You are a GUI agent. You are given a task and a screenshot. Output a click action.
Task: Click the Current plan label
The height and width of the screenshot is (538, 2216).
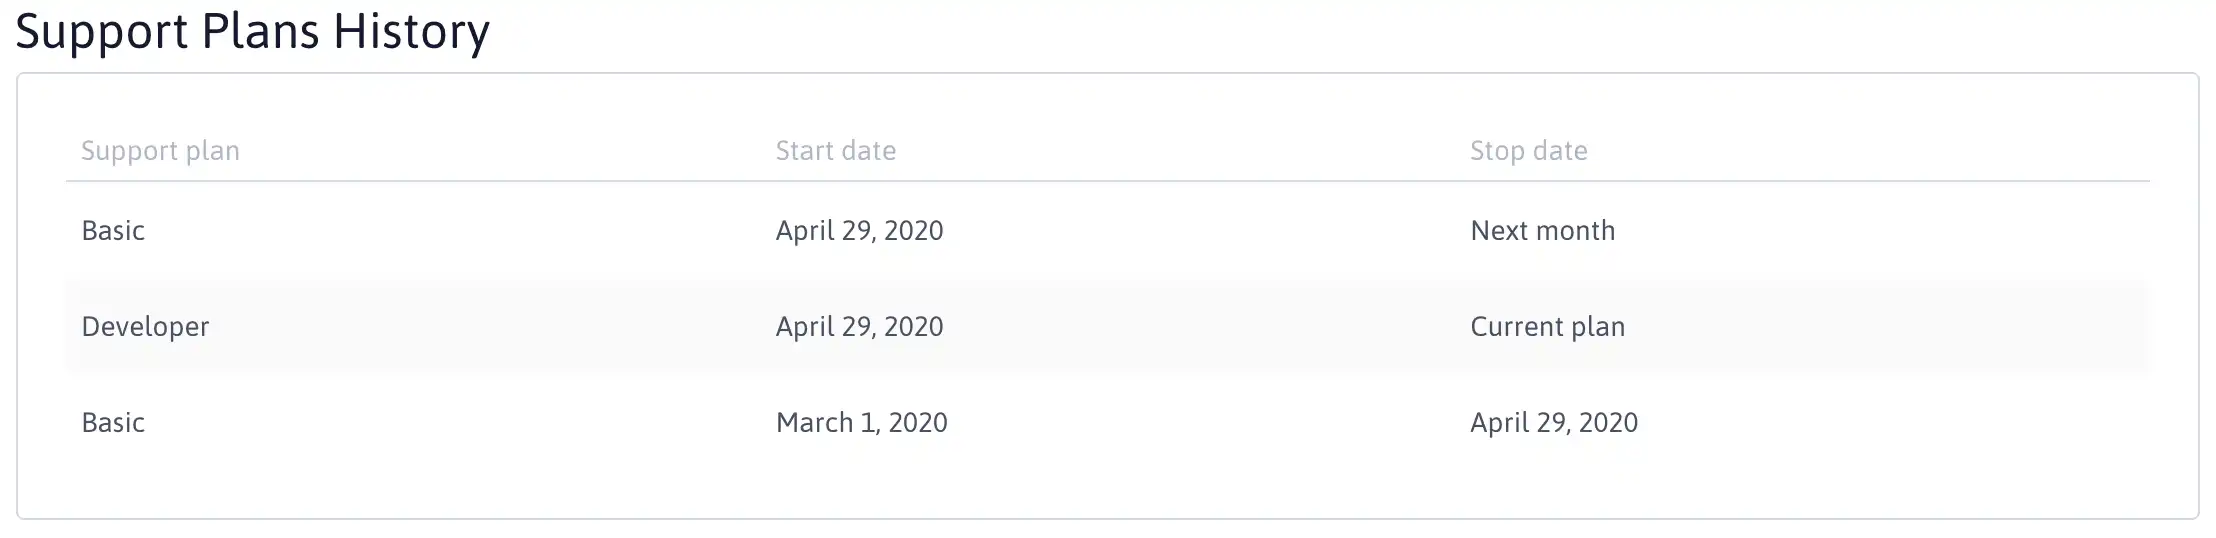pyautogui.click(x=1548, y=327)
